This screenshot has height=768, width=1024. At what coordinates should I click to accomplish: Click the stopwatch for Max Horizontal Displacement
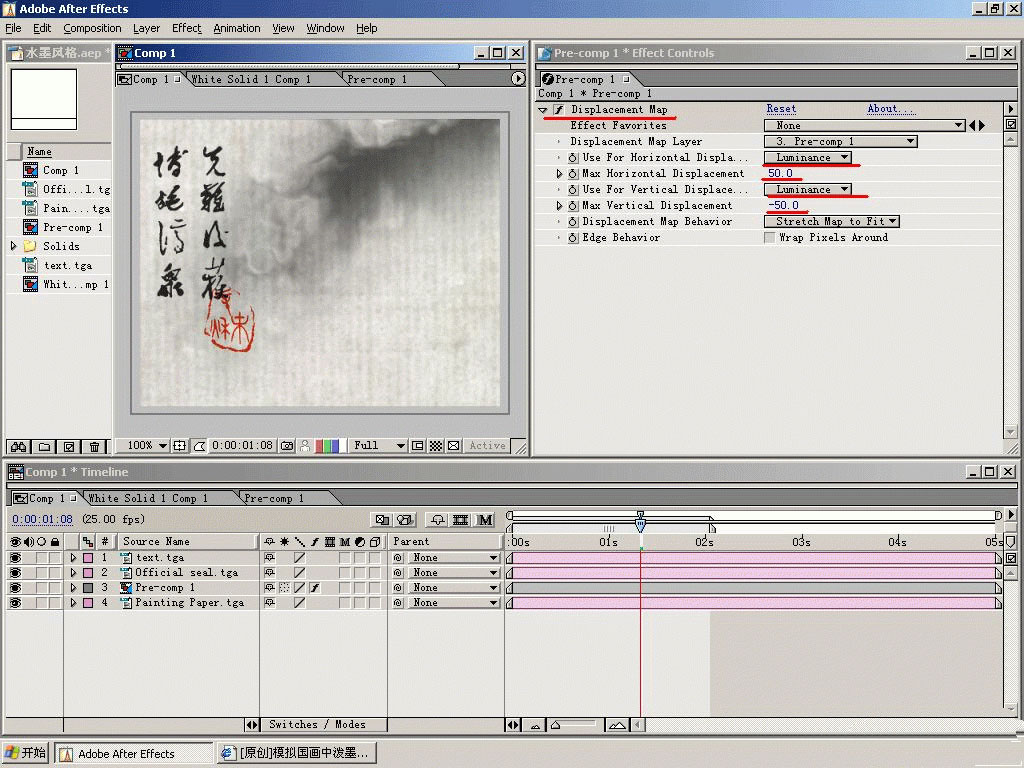573,174
